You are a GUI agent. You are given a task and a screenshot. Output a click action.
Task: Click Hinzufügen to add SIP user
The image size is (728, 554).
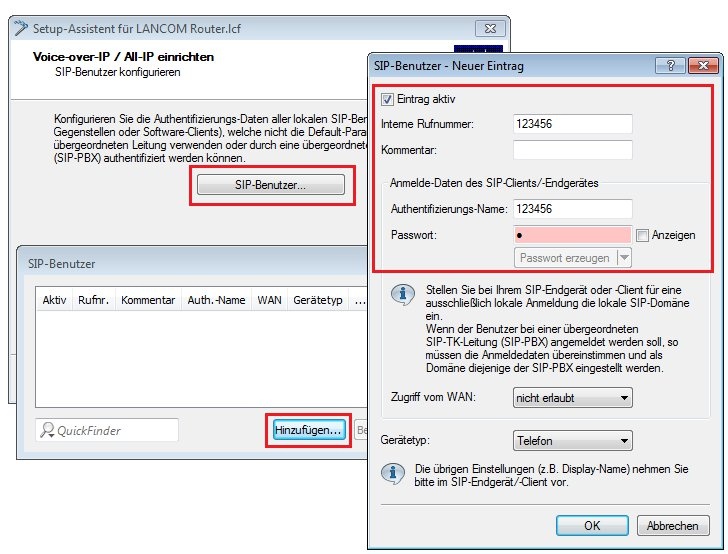(x=308, y=429)
